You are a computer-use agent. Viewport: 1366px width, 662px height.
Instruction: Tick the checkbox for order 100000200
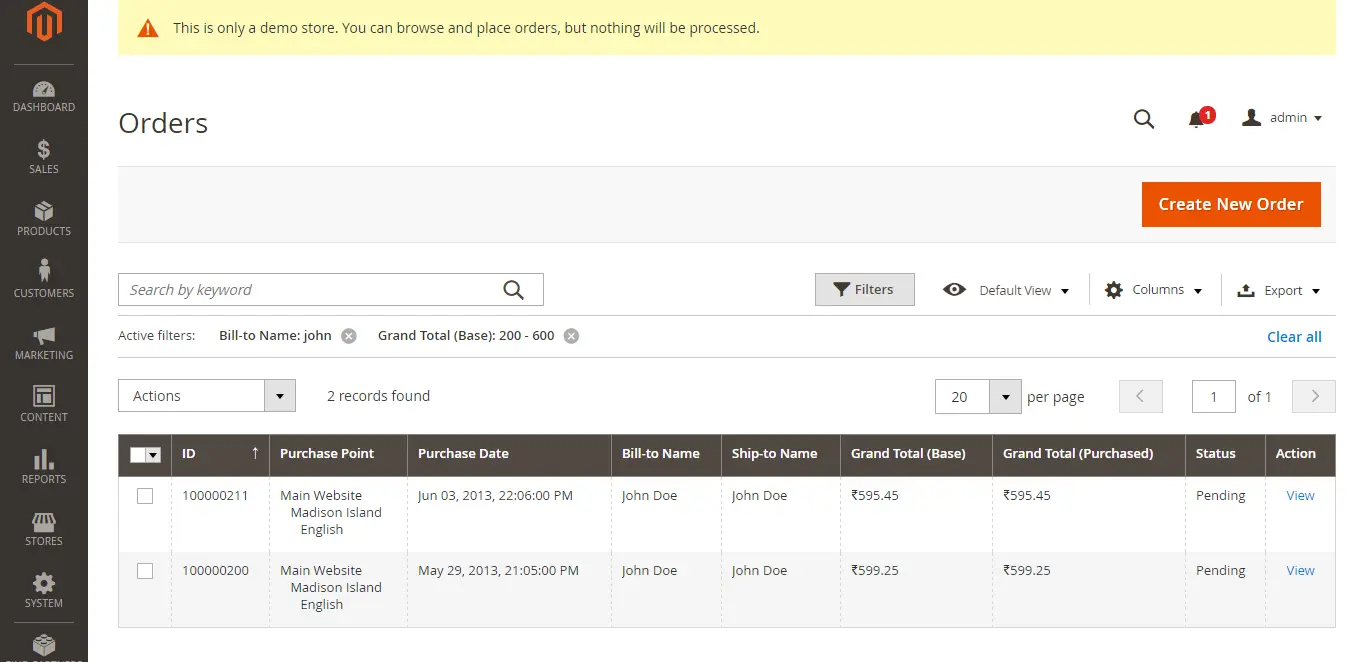145,571
